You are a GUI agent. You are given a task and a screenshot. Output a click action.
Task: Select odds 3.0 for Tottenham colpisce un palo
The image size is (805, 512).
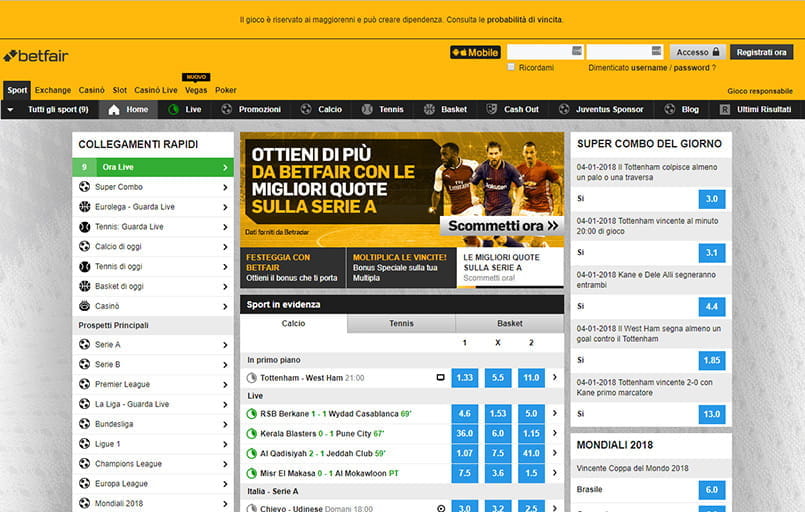(x=712, y=199)
